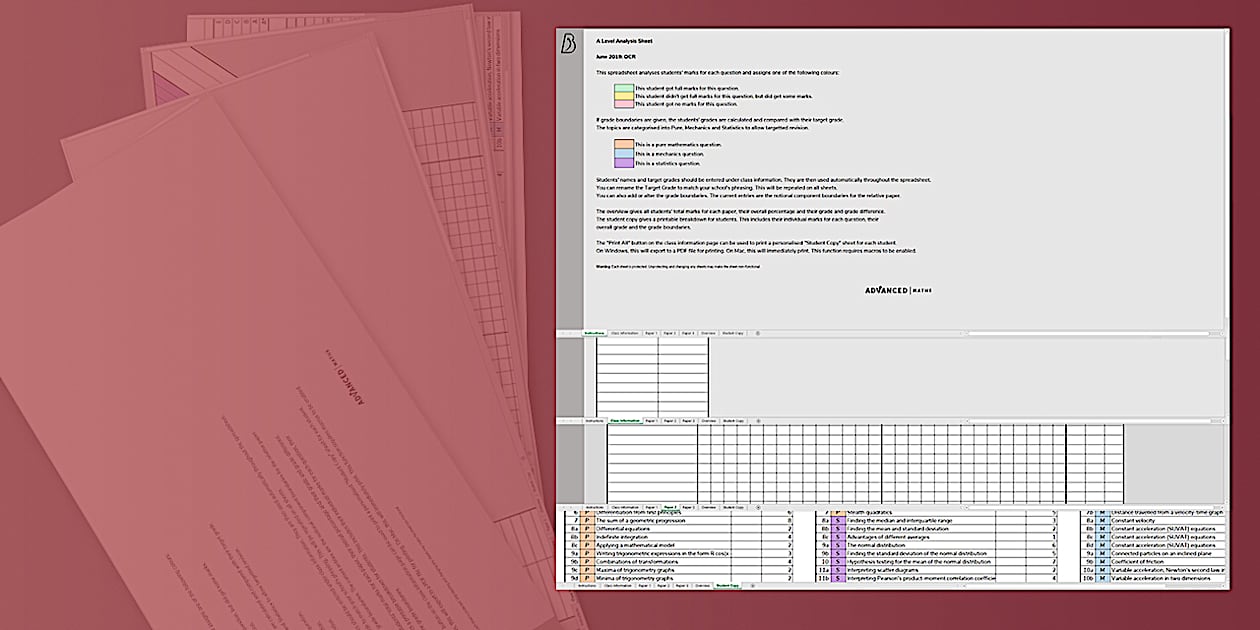The height and width of the screenshot is (630, 1260).
Task: Switch to the Instructions tab in the bottommost tab bar
Action: coord(589,585)
